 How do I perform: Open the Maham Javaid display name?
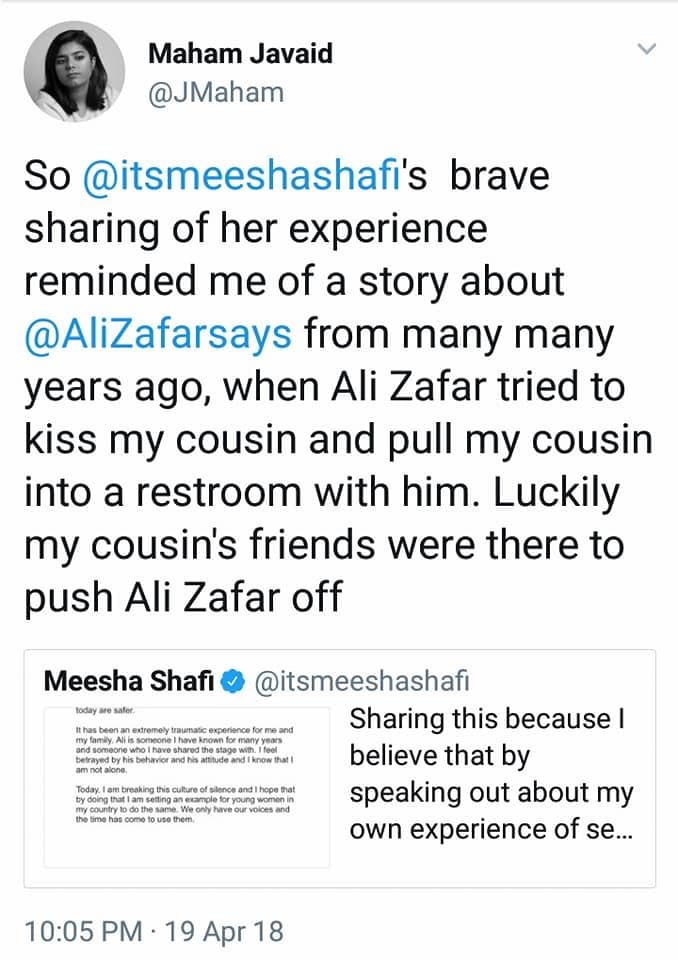click(x=242, y=53)
